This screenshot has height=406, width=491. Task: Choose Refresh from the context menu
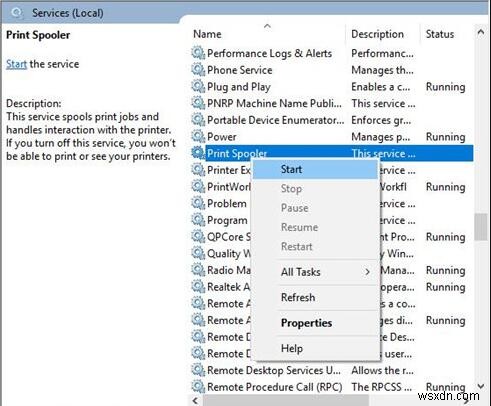[315, 297]
